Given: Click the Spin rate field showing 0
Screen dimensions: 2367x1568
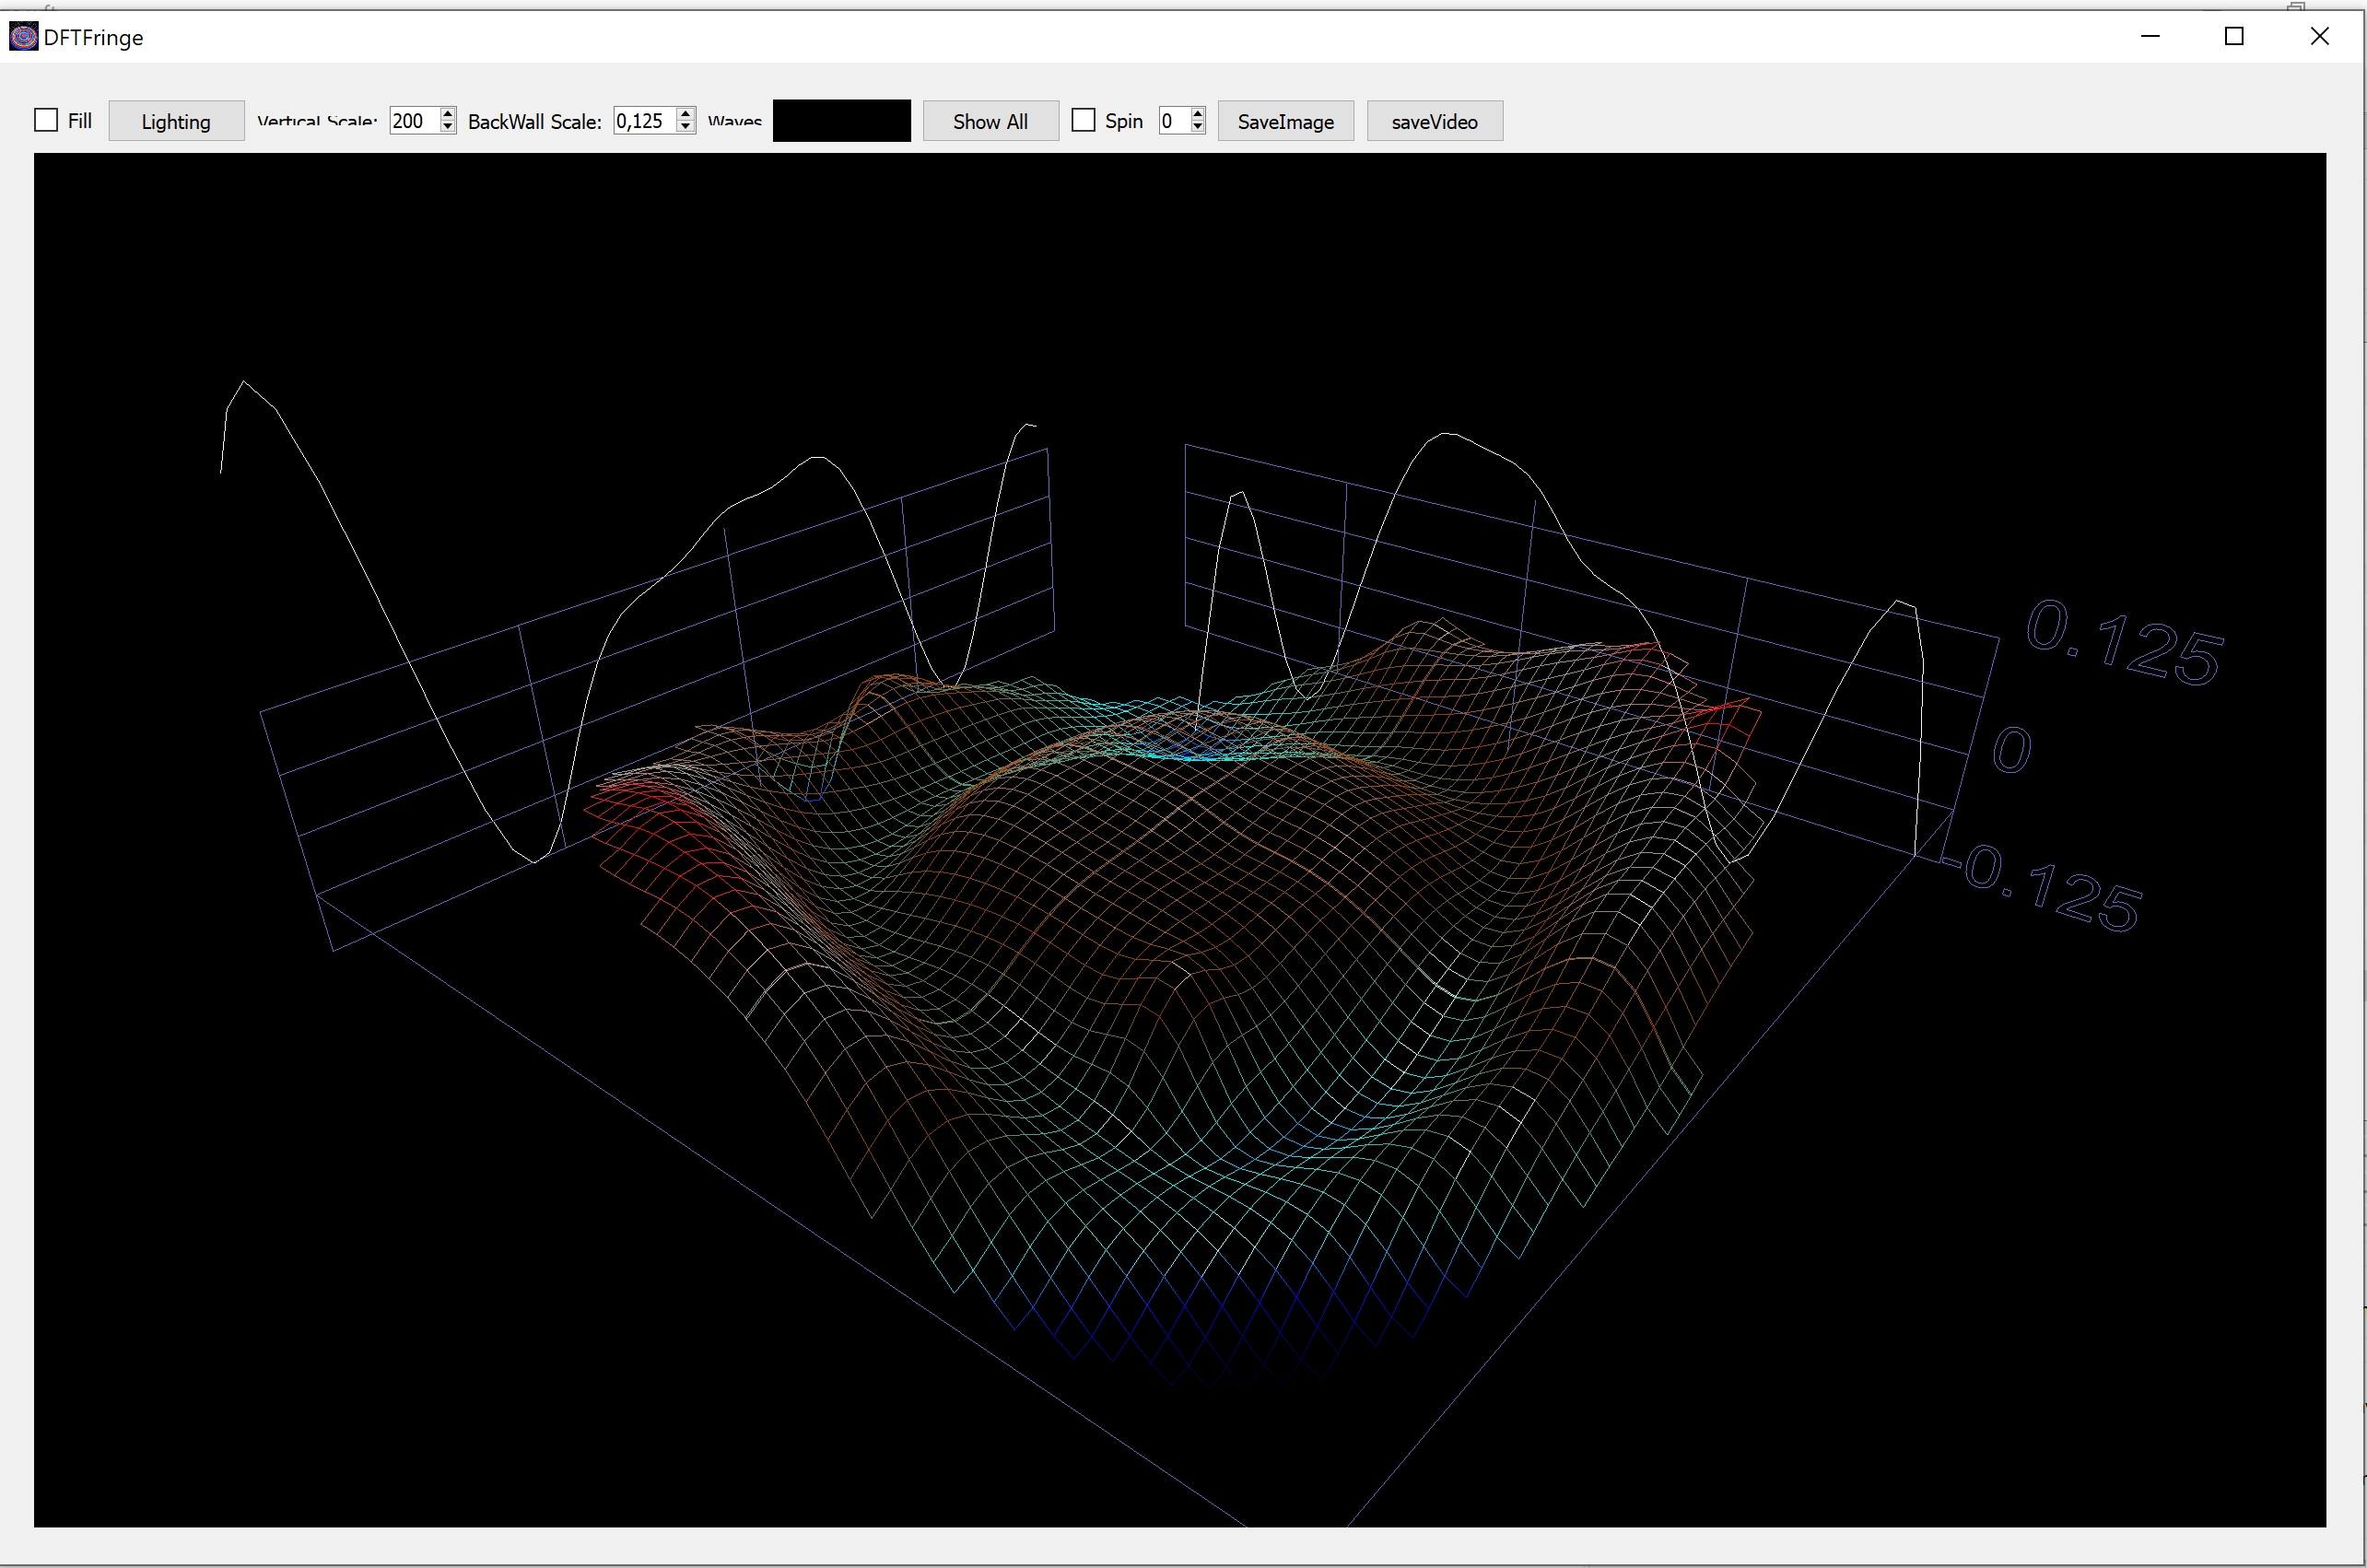Looking at the screenshot, I should (1172, 121).
